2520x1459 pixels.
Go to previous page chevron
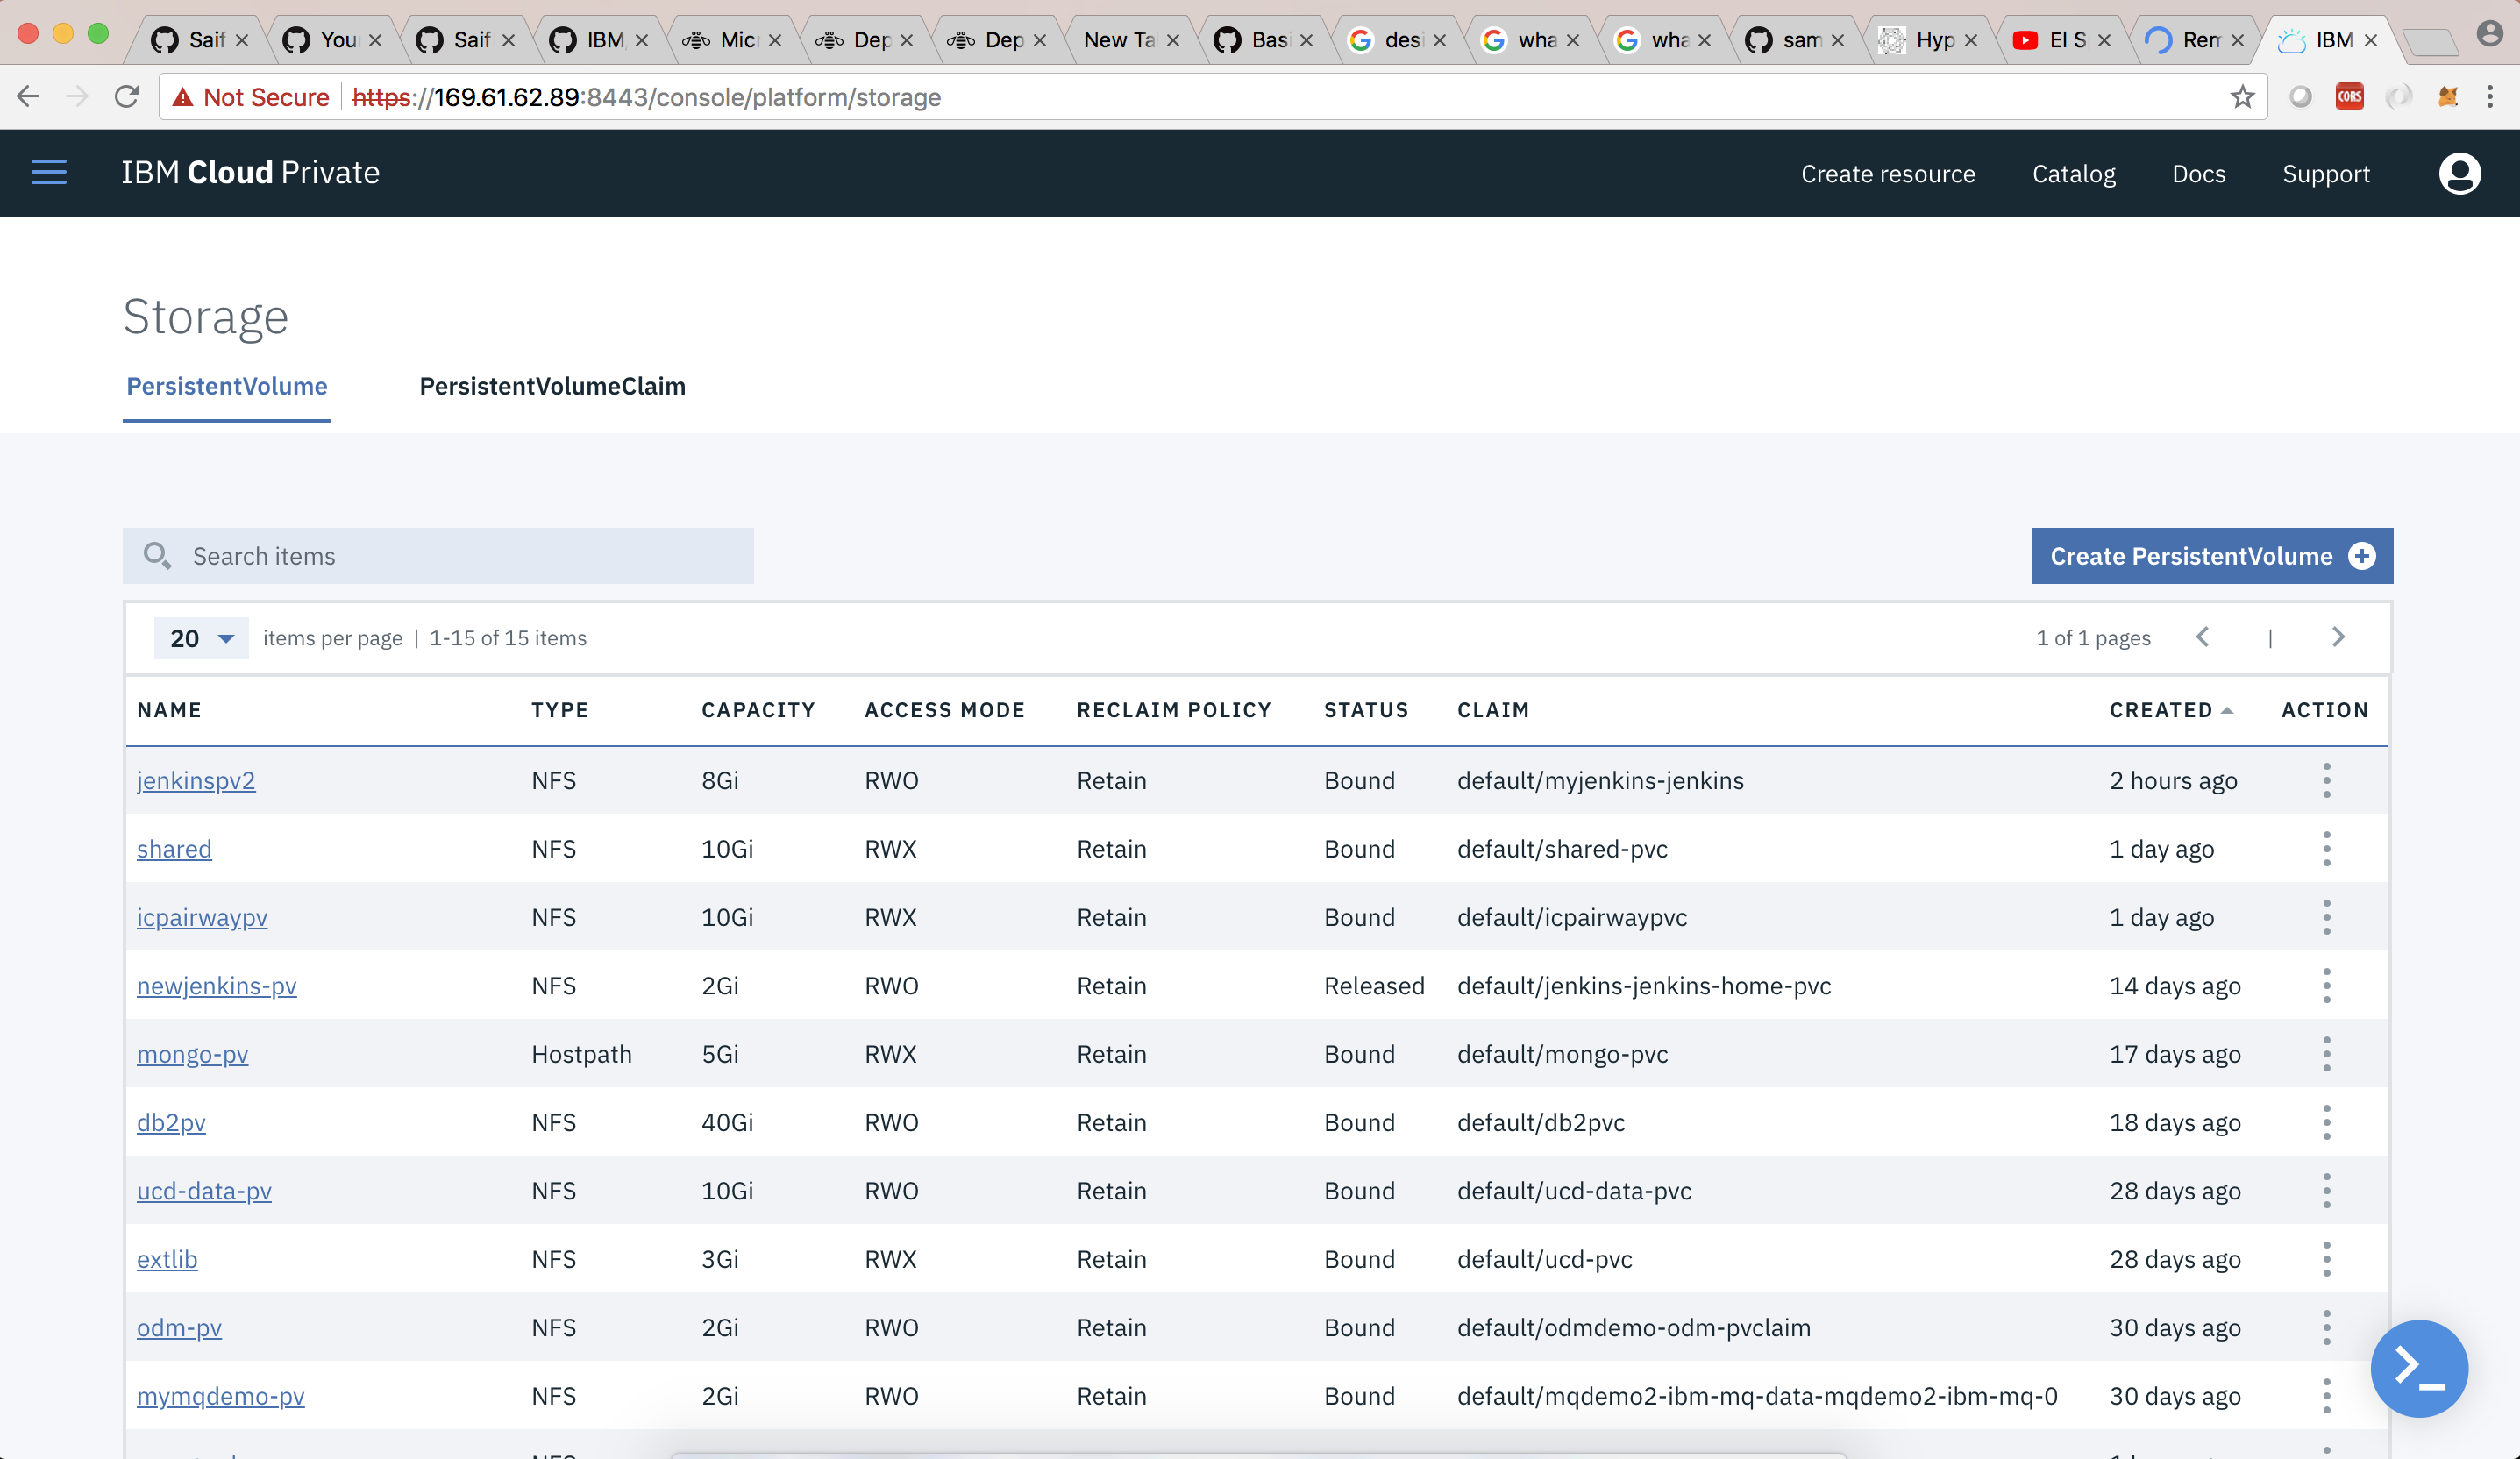coord(2203,637)
